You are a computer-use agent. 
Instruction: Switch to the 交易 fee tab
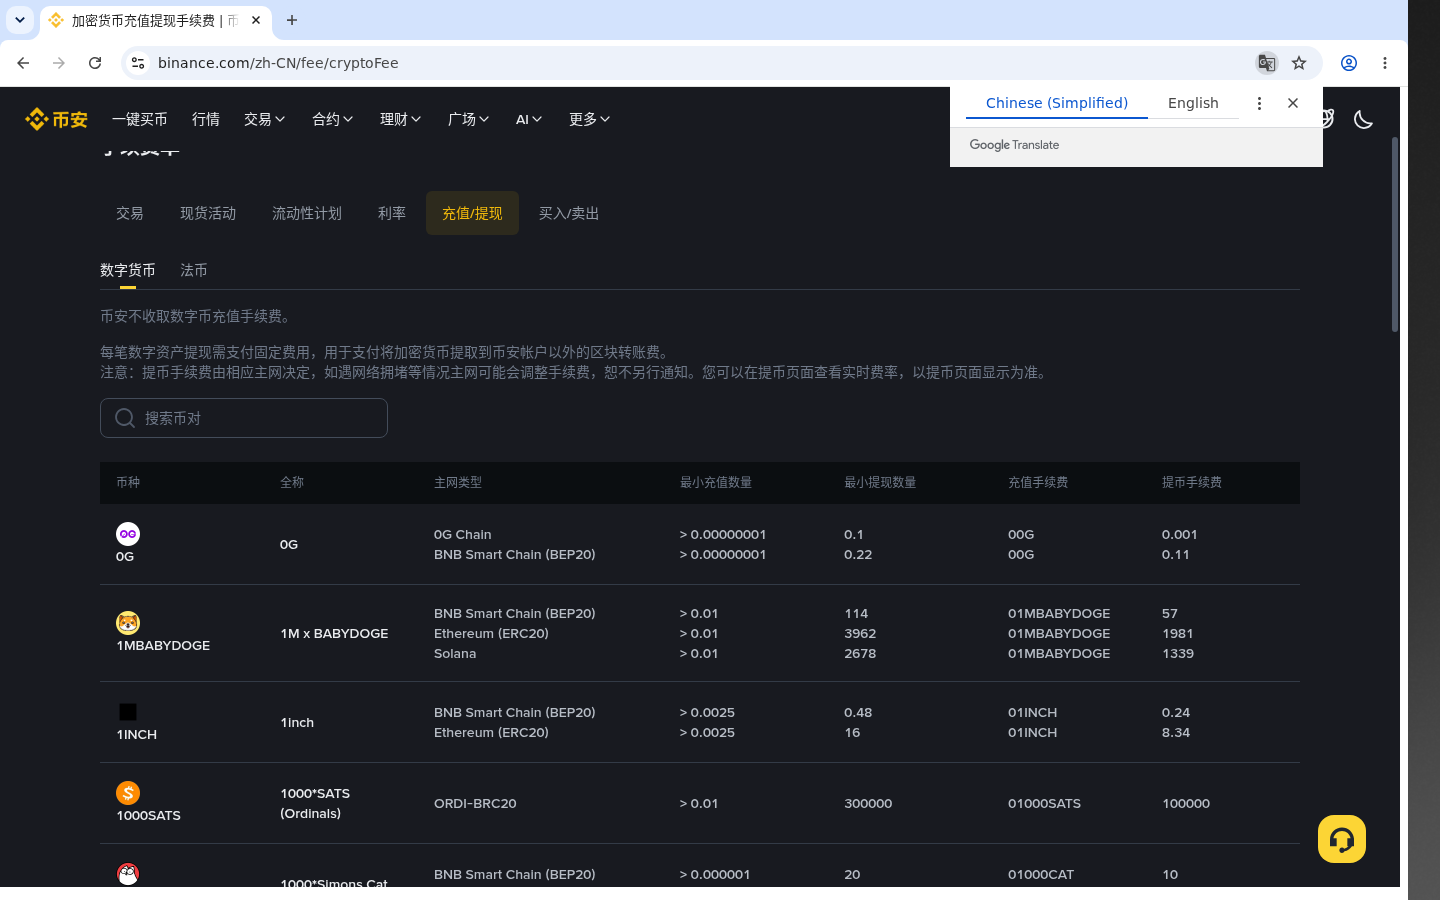(130, 213)
